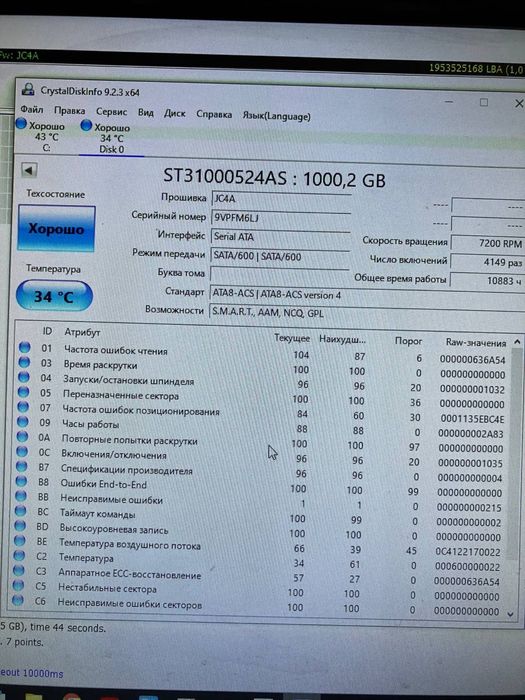Click the Наихудш... column header

point(342,340)
